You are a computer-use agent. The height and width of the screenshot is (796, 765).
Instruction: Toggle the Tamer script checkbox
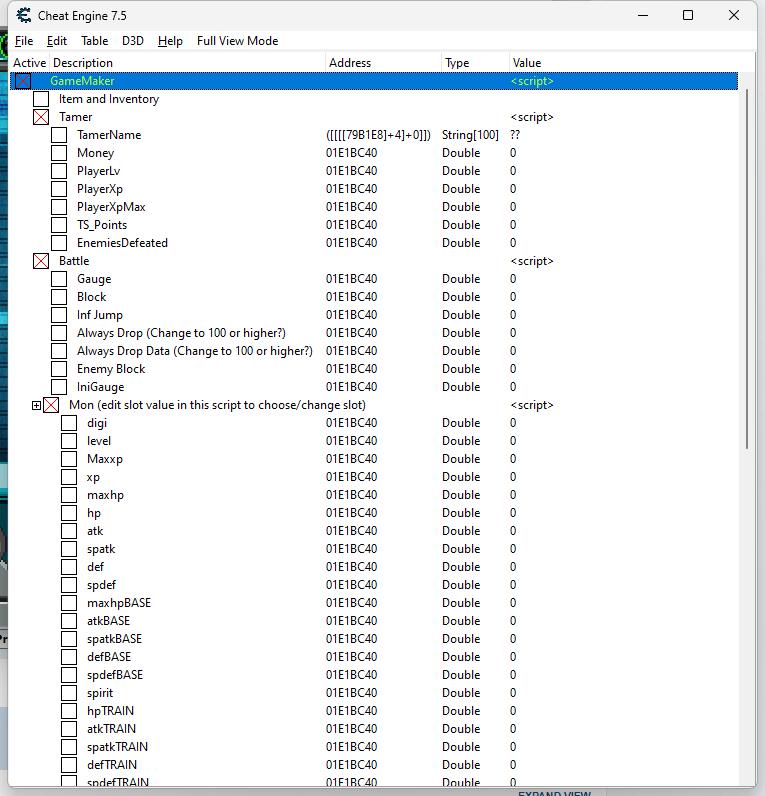tap(41, 117)
